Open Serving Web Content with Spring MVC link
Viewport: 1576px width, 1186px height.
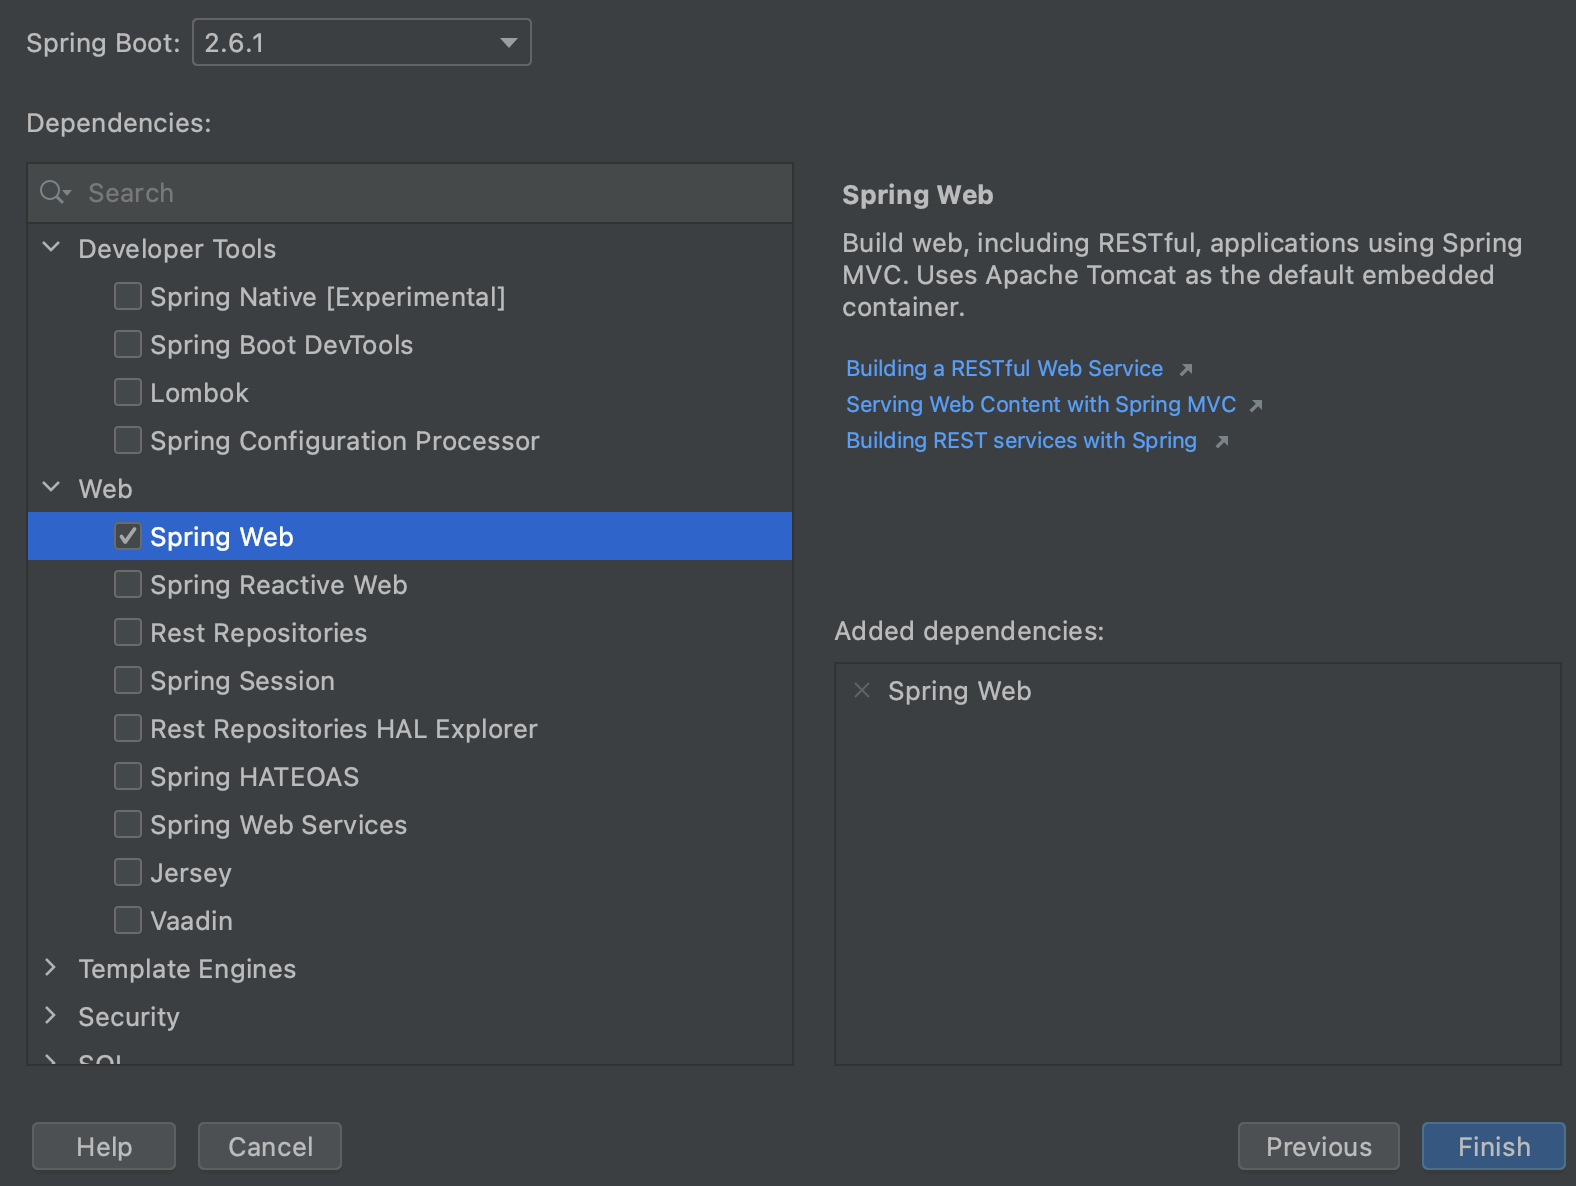coord(1041,405)
